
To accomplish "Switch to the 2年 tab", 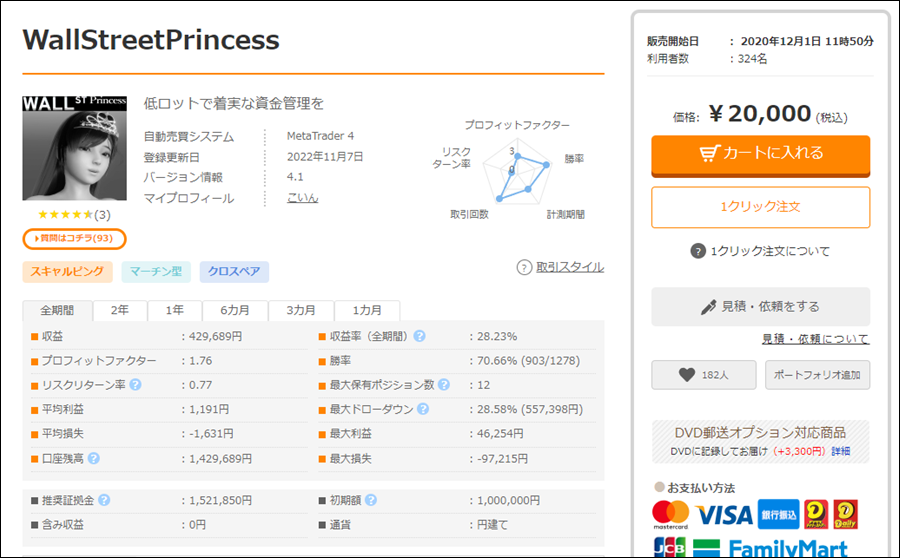I will tap(119, 310).
